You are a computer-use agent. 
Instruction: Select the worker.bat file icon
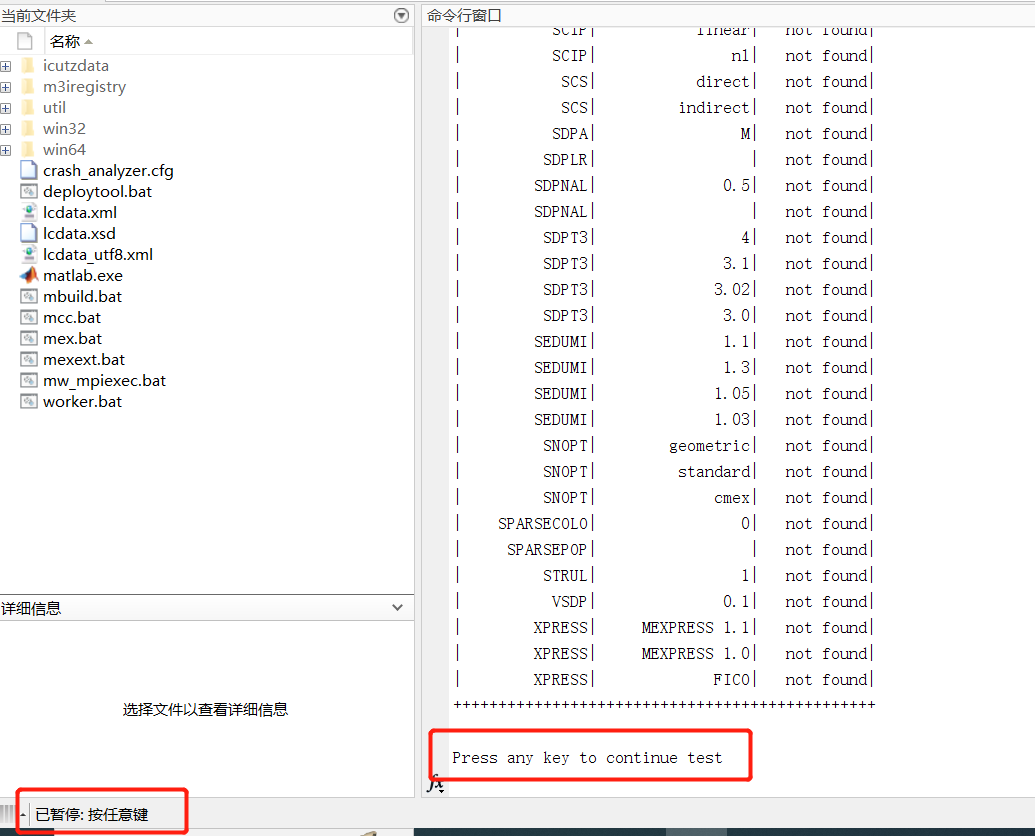point(30,401)
